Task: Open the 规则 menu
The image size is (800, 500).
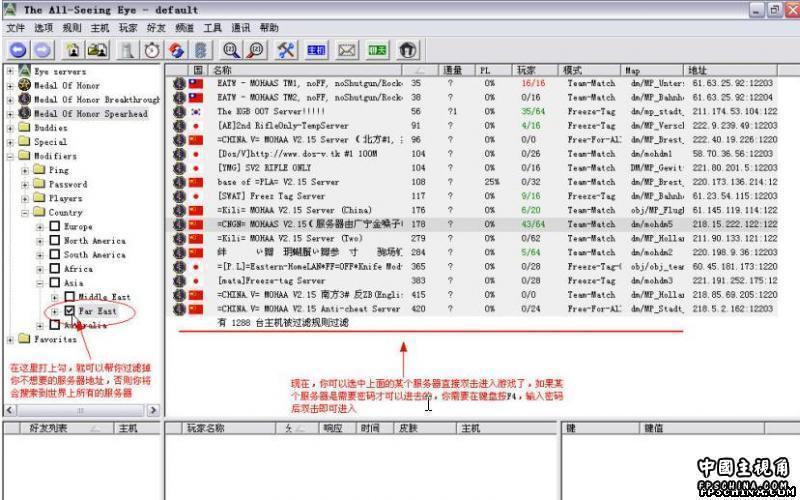Action: (x=71, y=28)
